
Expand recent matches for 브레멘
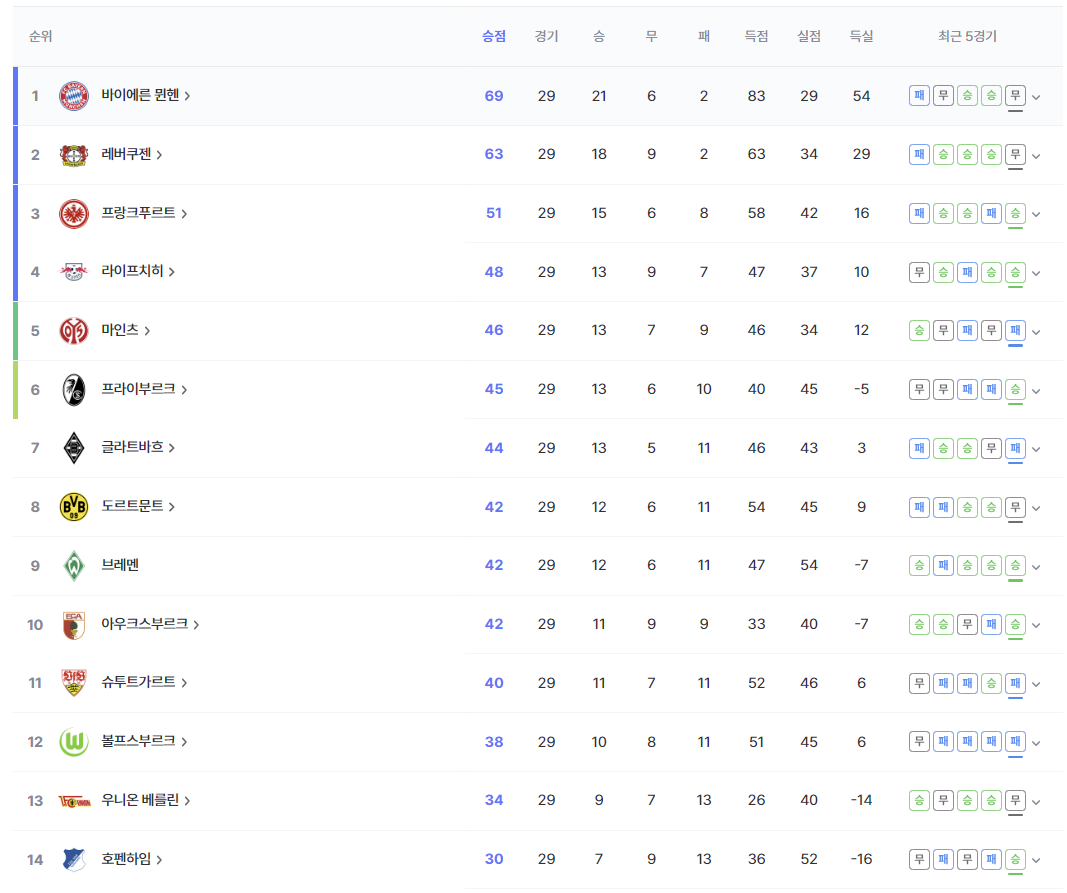coord(1036,567)
